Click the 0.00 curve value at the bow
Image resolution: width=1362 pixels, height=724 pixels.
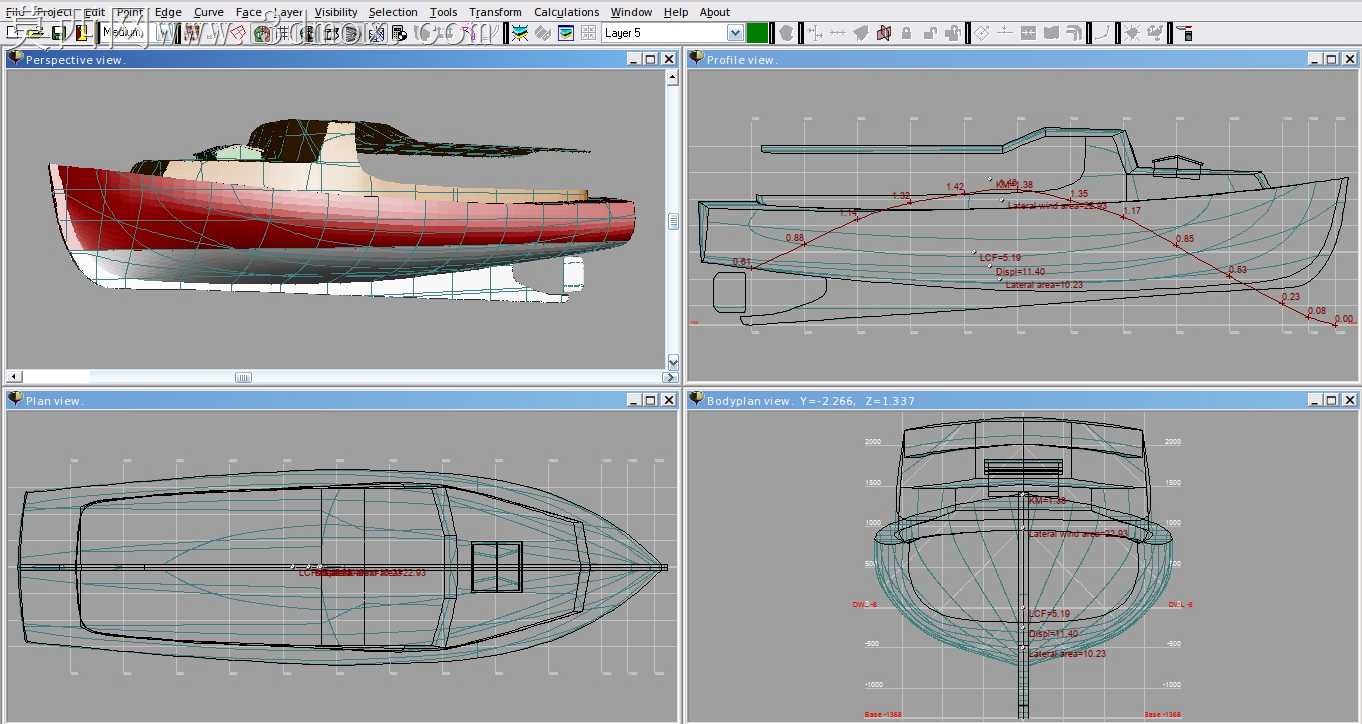click(1344, 320)
